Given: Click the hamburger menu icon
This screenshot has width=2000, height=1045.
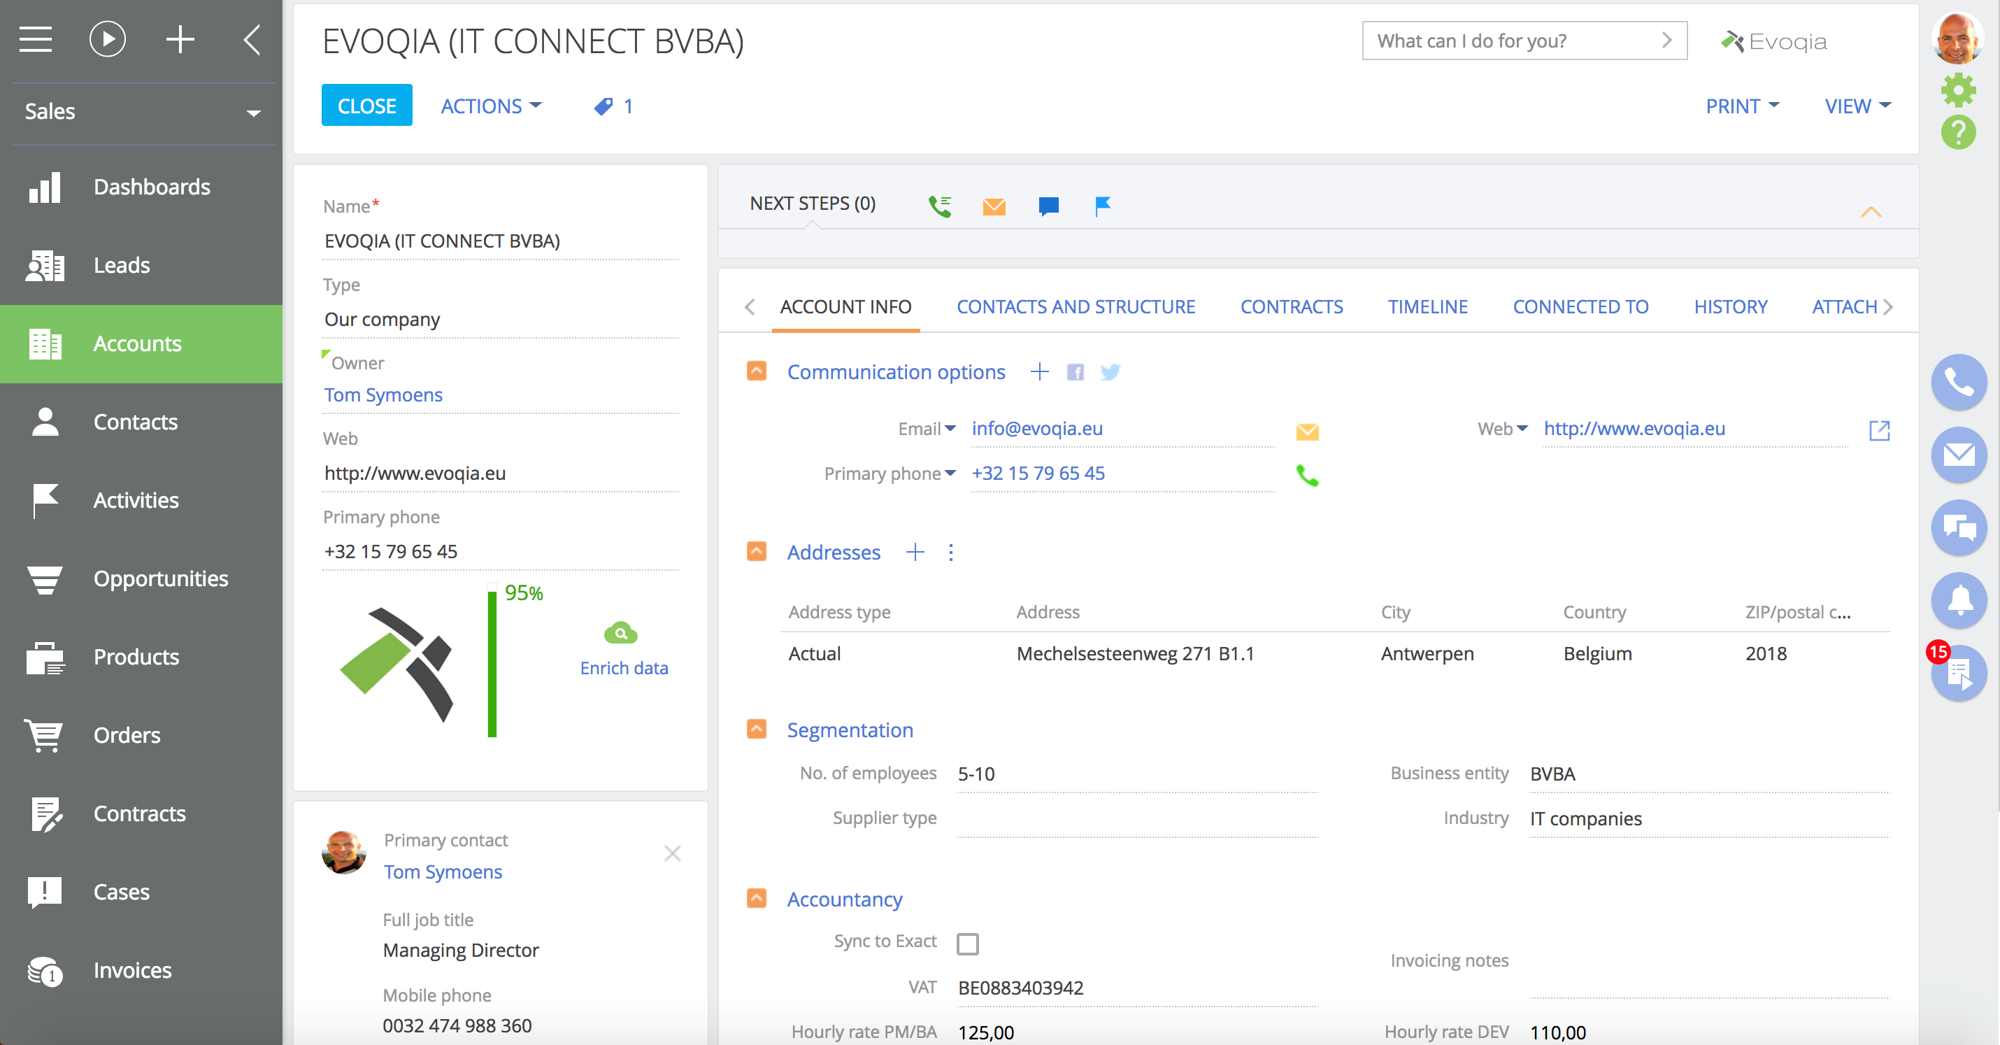Looking at the screenshot, I should pos(35,39).
